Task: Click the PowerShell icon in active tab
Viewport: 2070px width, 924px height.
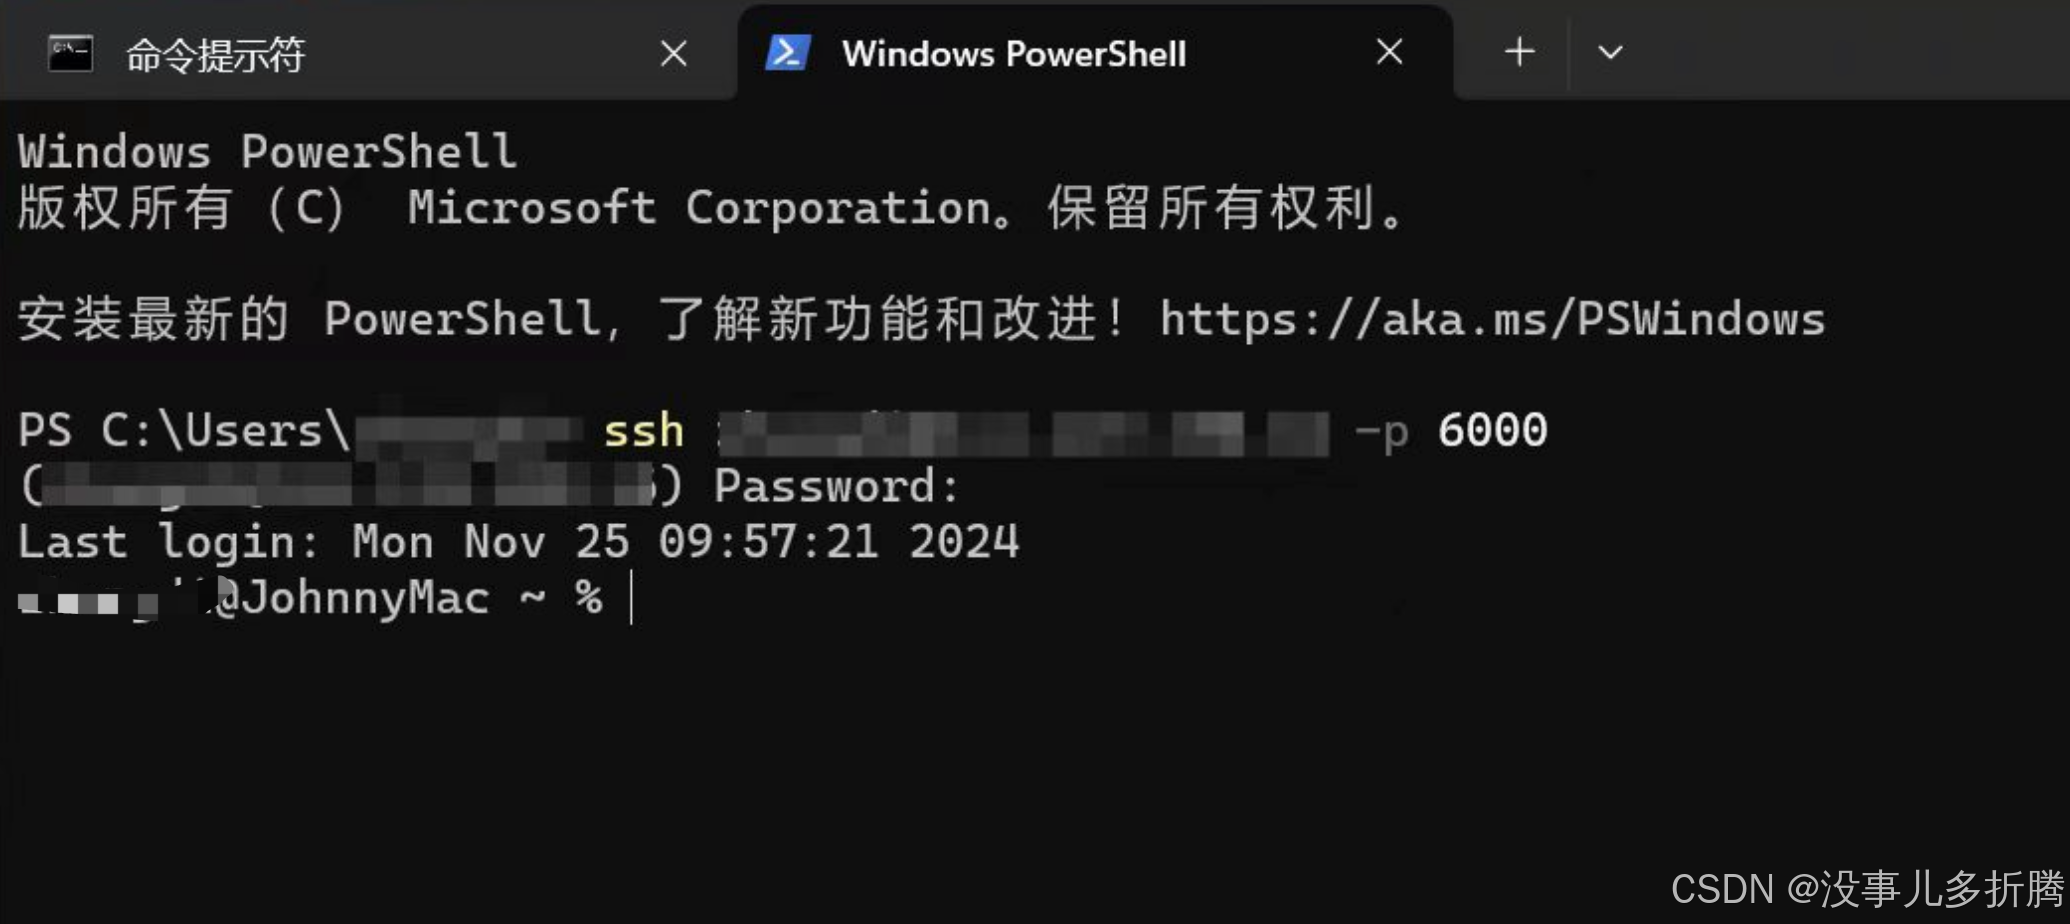Action: tap(788, 53)
